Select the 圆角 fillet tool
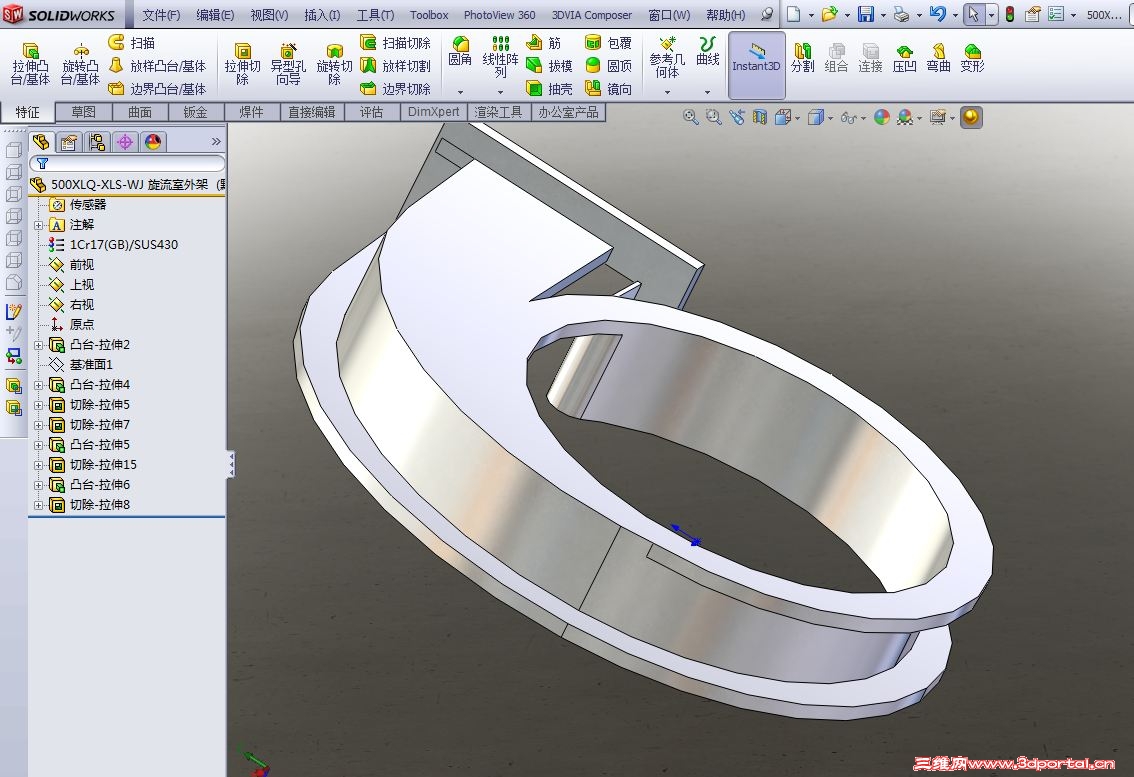This screenshot has height=777, width=1134. point(460,52)
